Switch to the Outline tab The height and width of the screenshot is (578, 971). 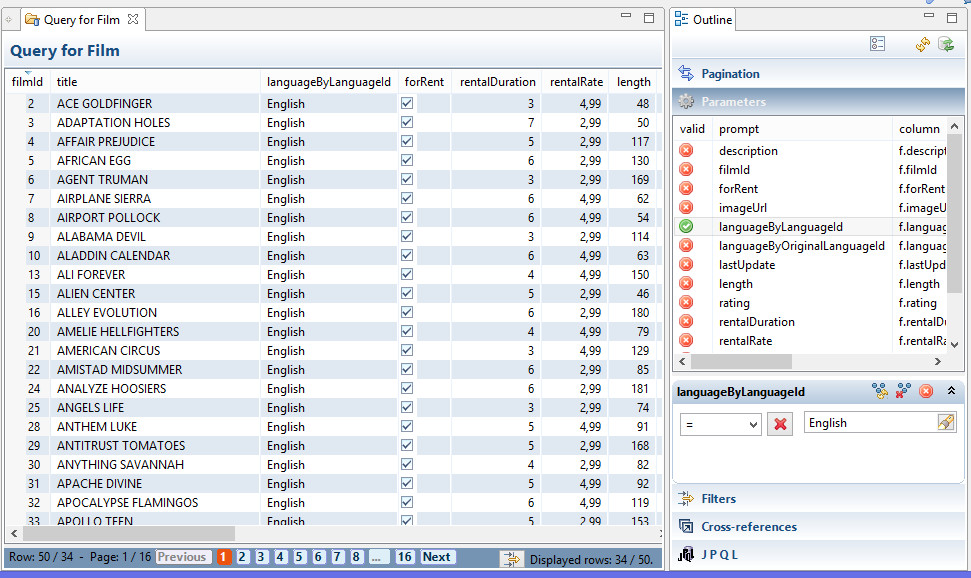tap(703, 19)
